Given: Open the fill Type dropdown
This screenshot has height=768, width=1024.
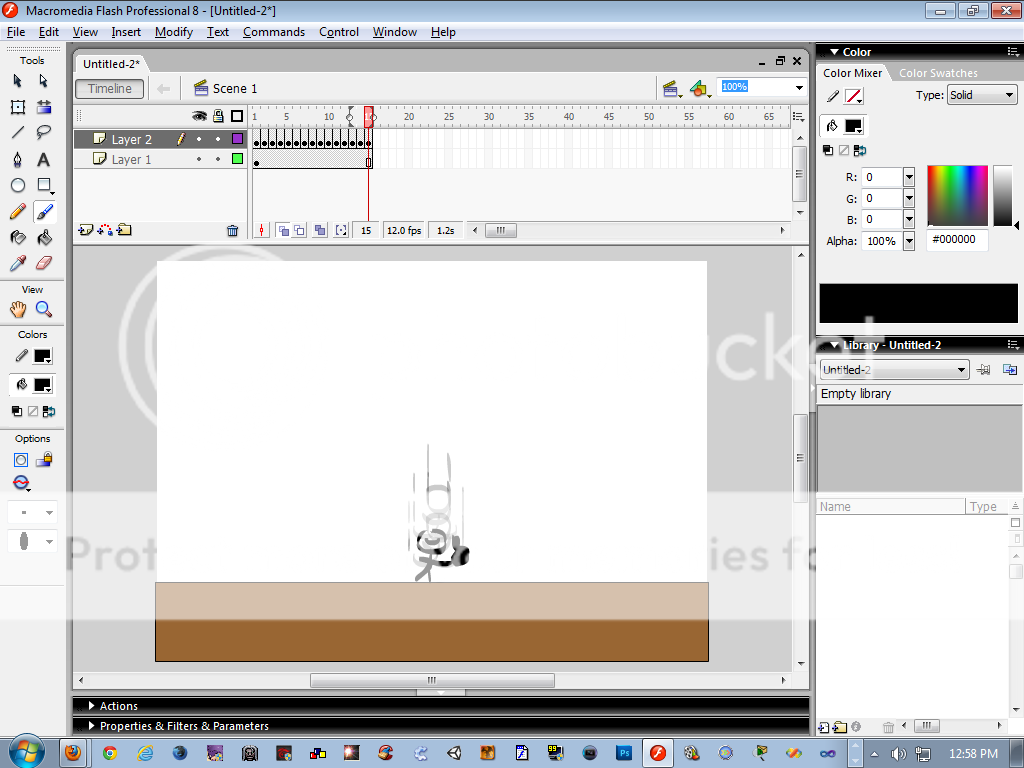Looking at the screenshot, I should pyautogui.click(x=981, y=96).
